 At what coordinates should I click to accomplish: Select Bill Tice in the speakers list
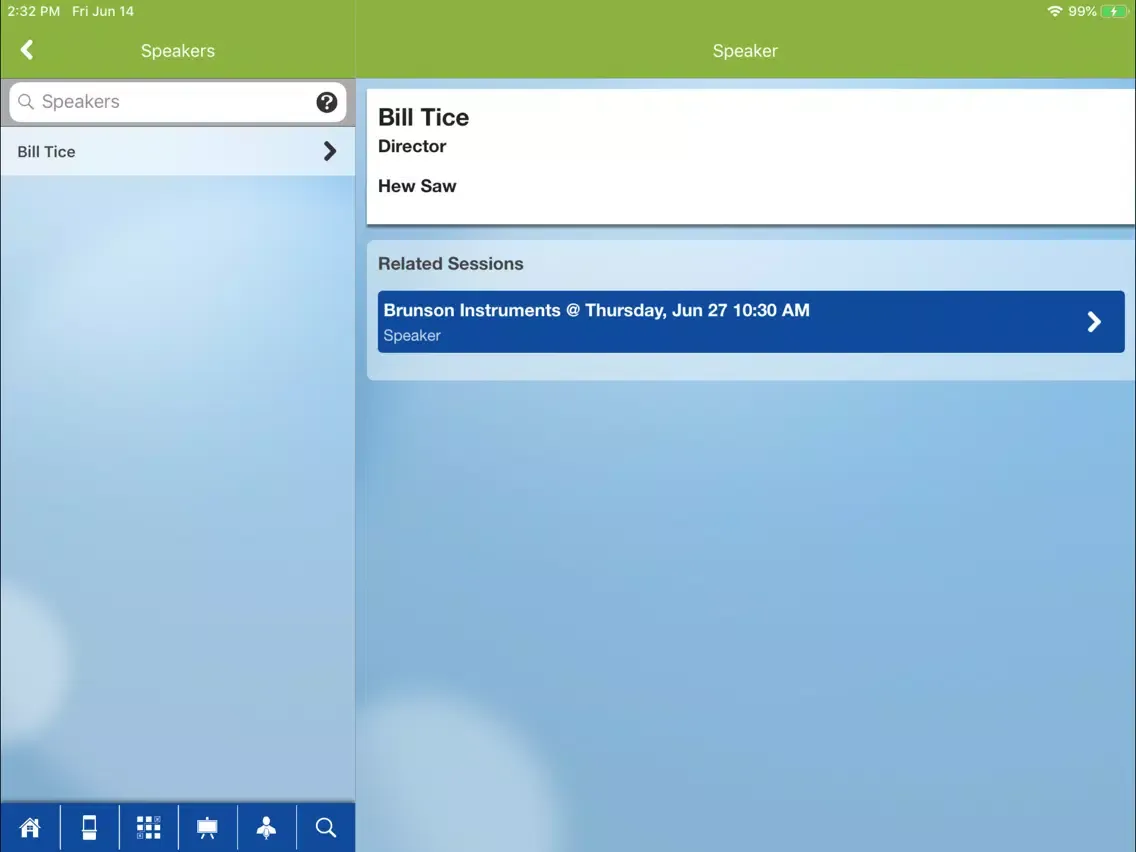(178, 151)
